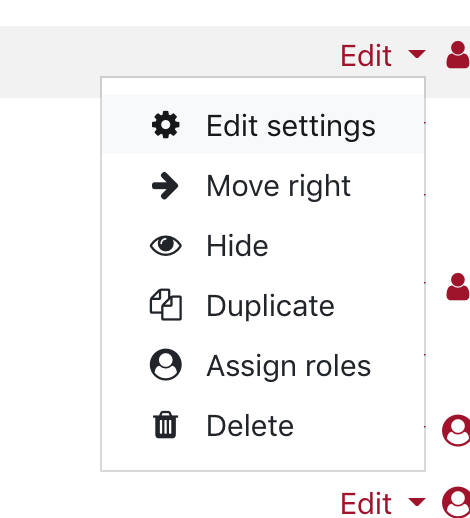The image size is (470, 518).
Task: Select the Hide option text
Action: click(237, 246)
